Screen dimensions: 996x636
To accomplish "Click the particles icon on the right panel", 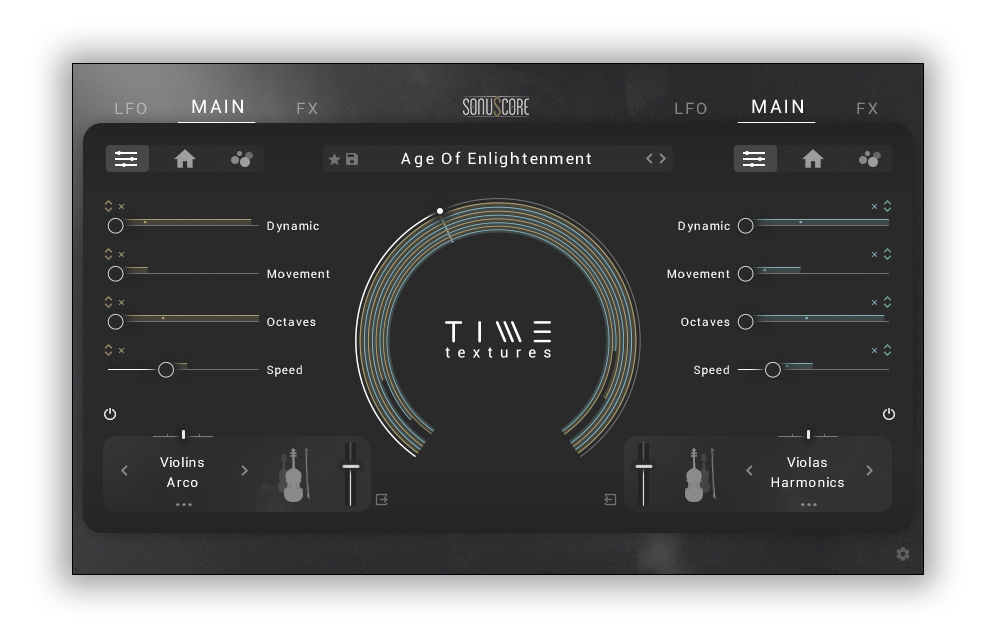I will pyautogui.click(x=869, y=158).
